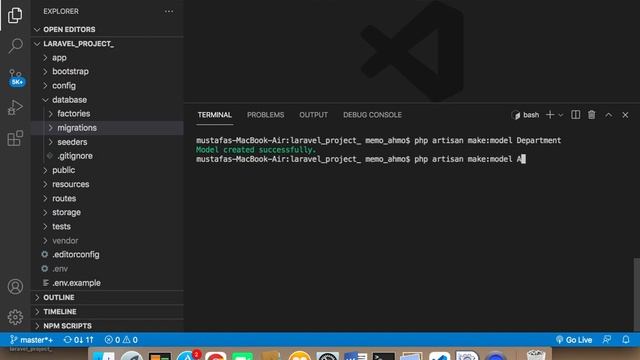Click the master*+ branch indicator
640x360 pixels.
[x=31, y=340]
